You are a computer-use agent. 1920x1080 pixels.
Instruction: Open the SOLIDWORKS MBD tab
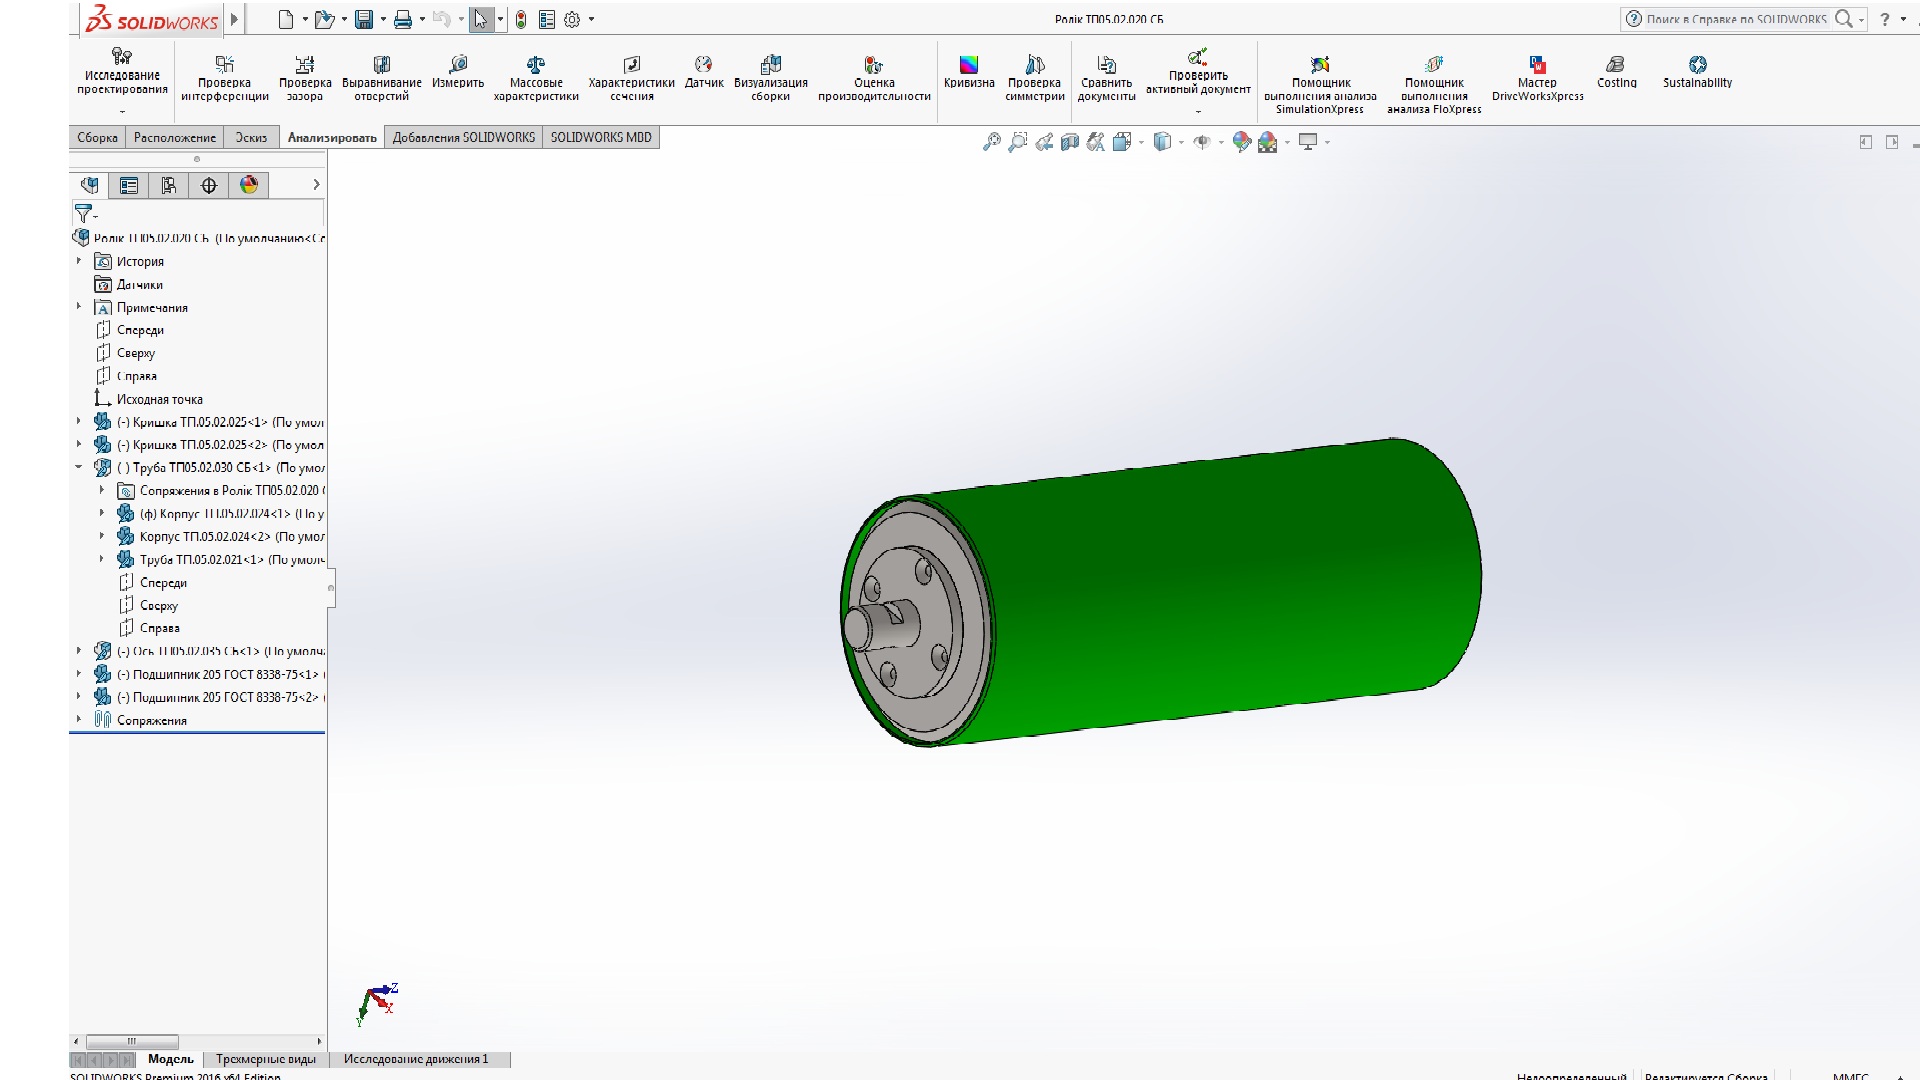601,138
